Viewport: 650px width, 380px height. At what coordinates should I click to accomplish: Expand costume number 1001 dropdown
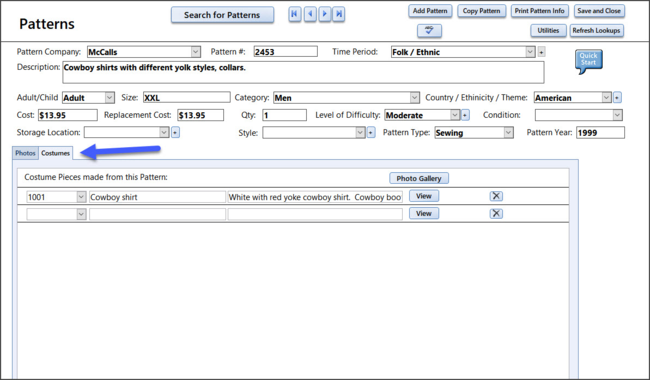click(81, 197)
